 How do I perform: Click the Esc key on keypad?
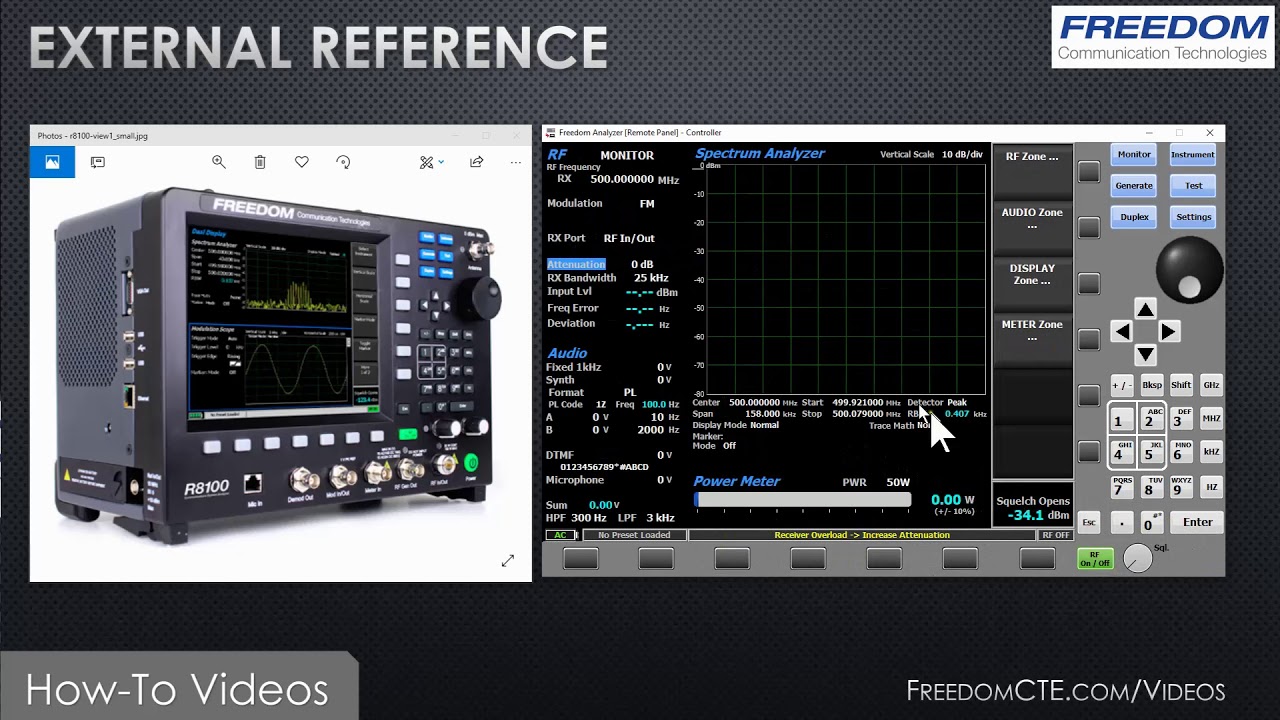point(1089,522)
